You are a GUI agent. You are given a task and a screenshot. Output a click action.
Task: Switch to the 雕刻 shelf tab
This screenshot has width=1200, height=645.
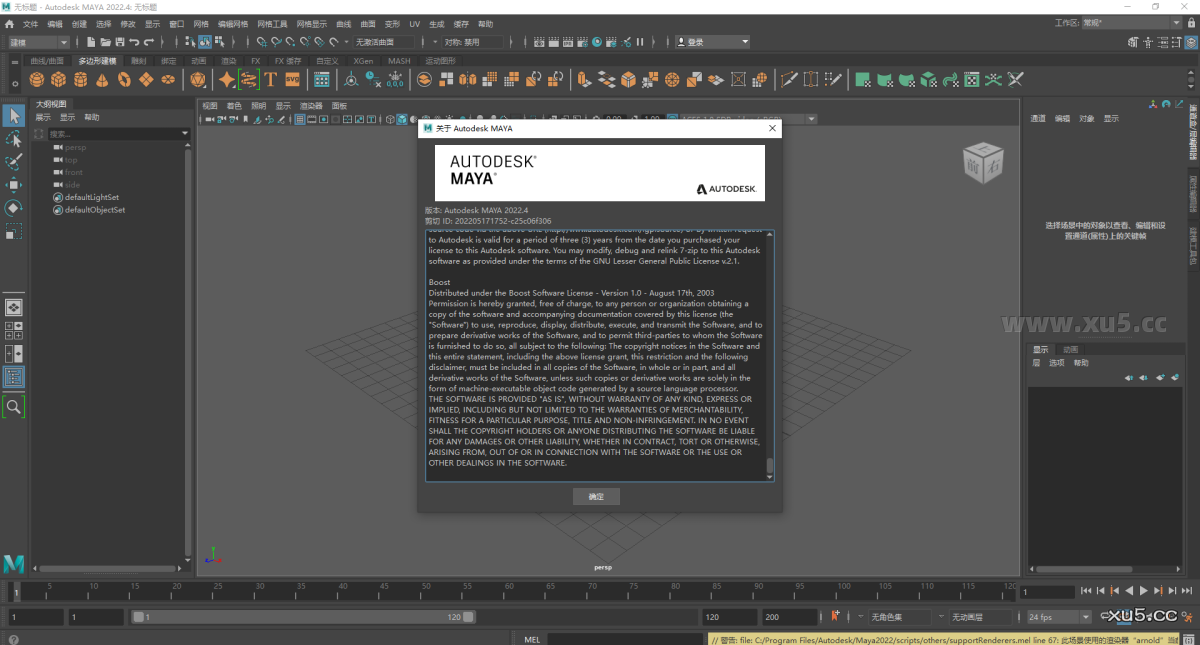(138, 61)
